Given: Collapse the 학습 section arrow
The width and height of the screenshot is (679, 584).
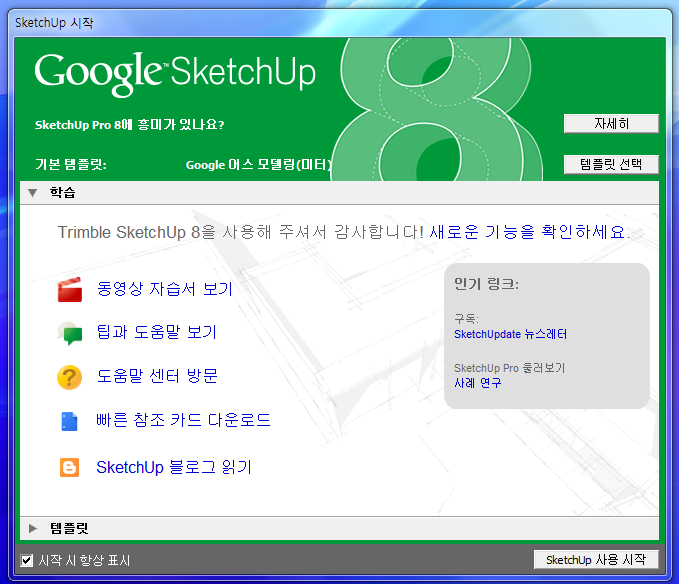Looking at the screenshot, I should [33, 192].
